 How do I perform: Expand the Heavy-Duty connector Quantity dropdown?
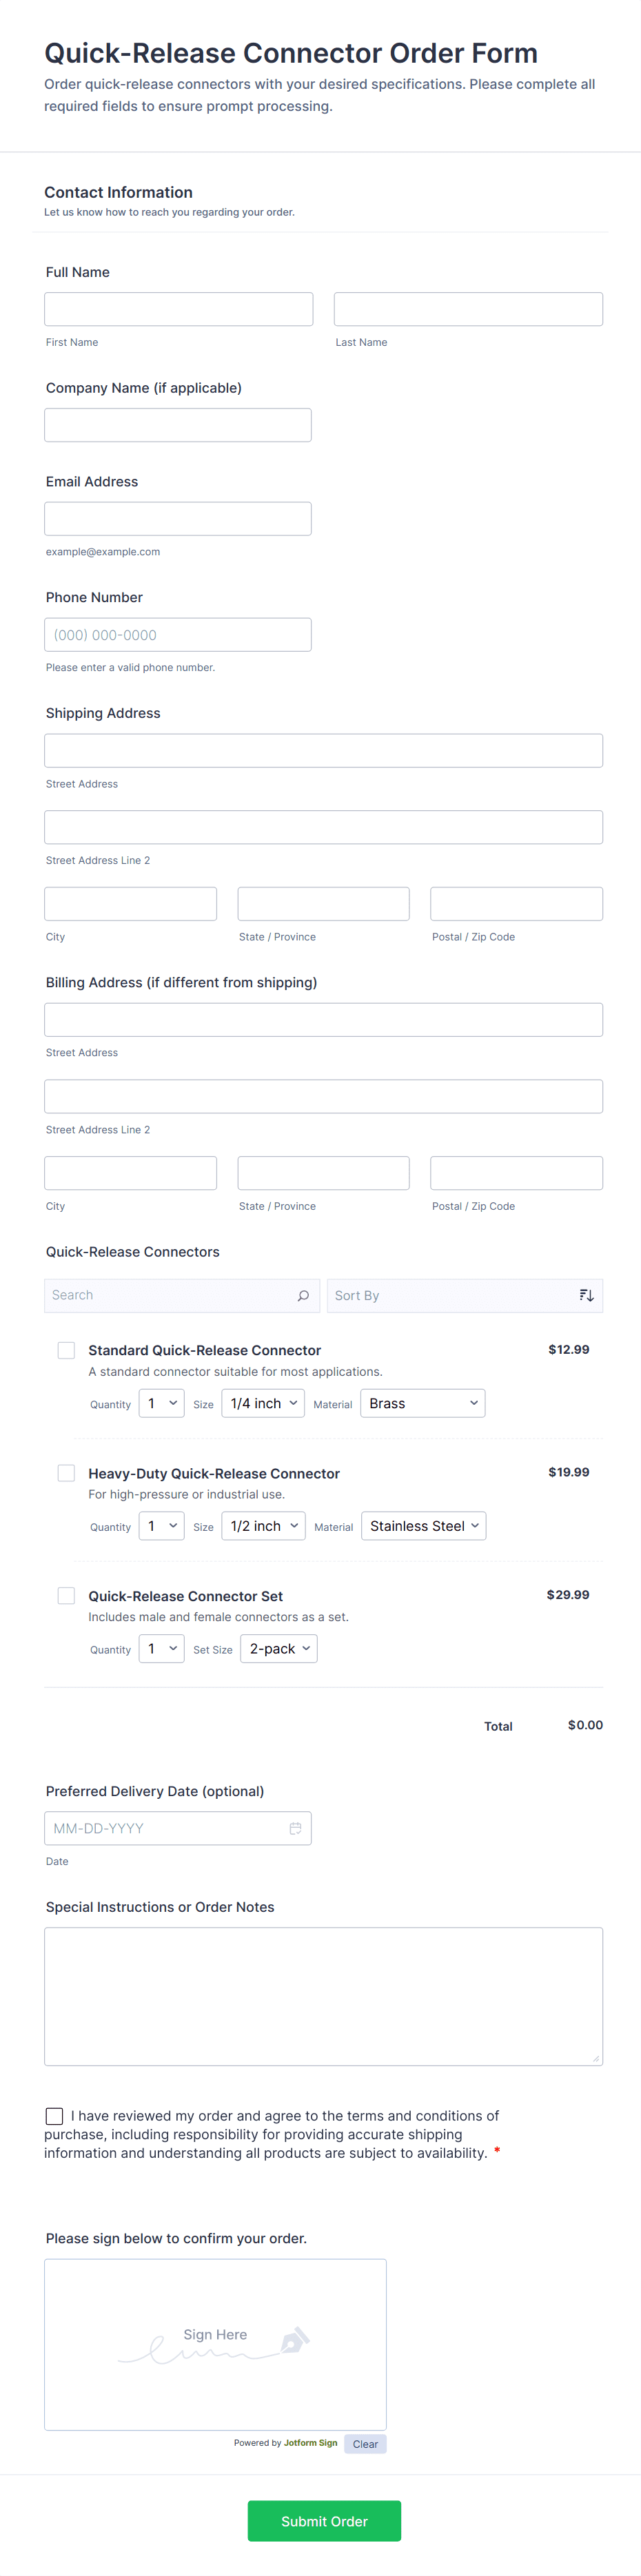point(161,1526)
